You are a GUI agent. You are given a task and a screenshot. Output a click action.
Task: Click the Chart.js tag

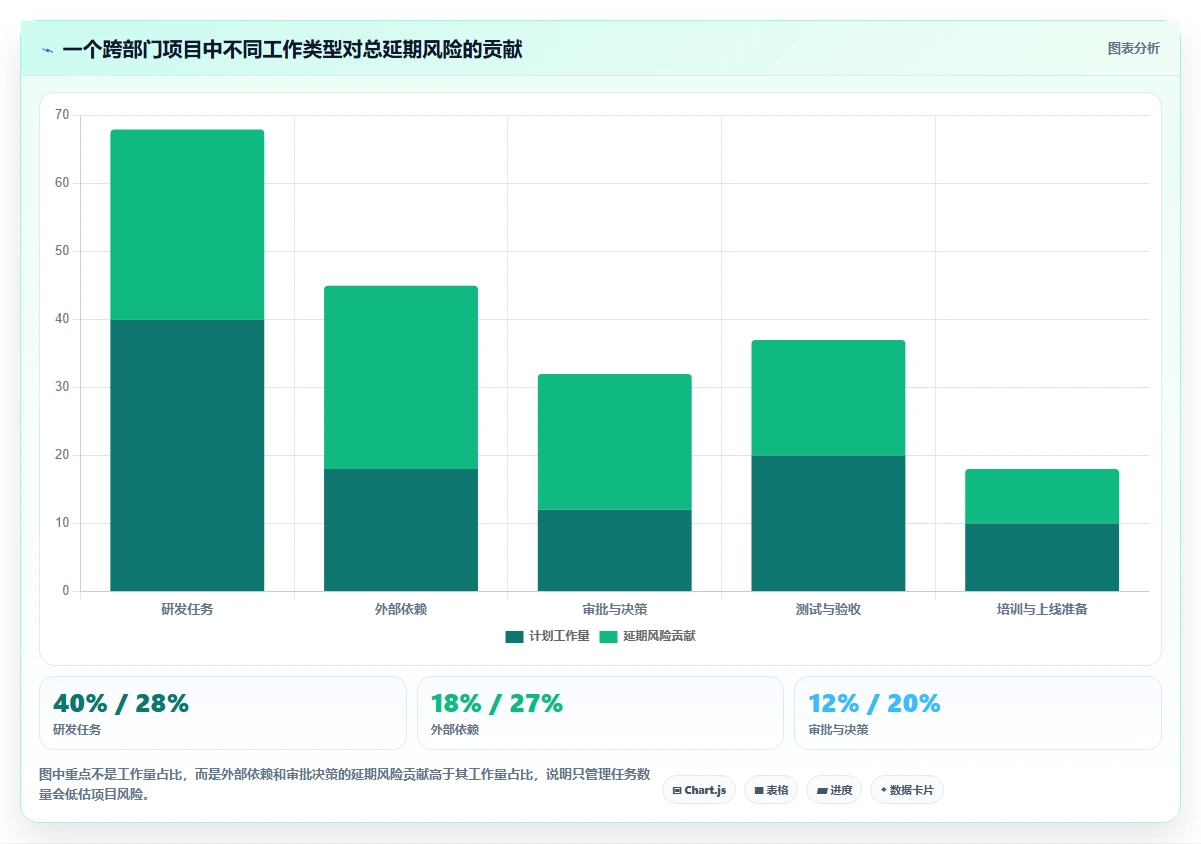pos(699,790)
